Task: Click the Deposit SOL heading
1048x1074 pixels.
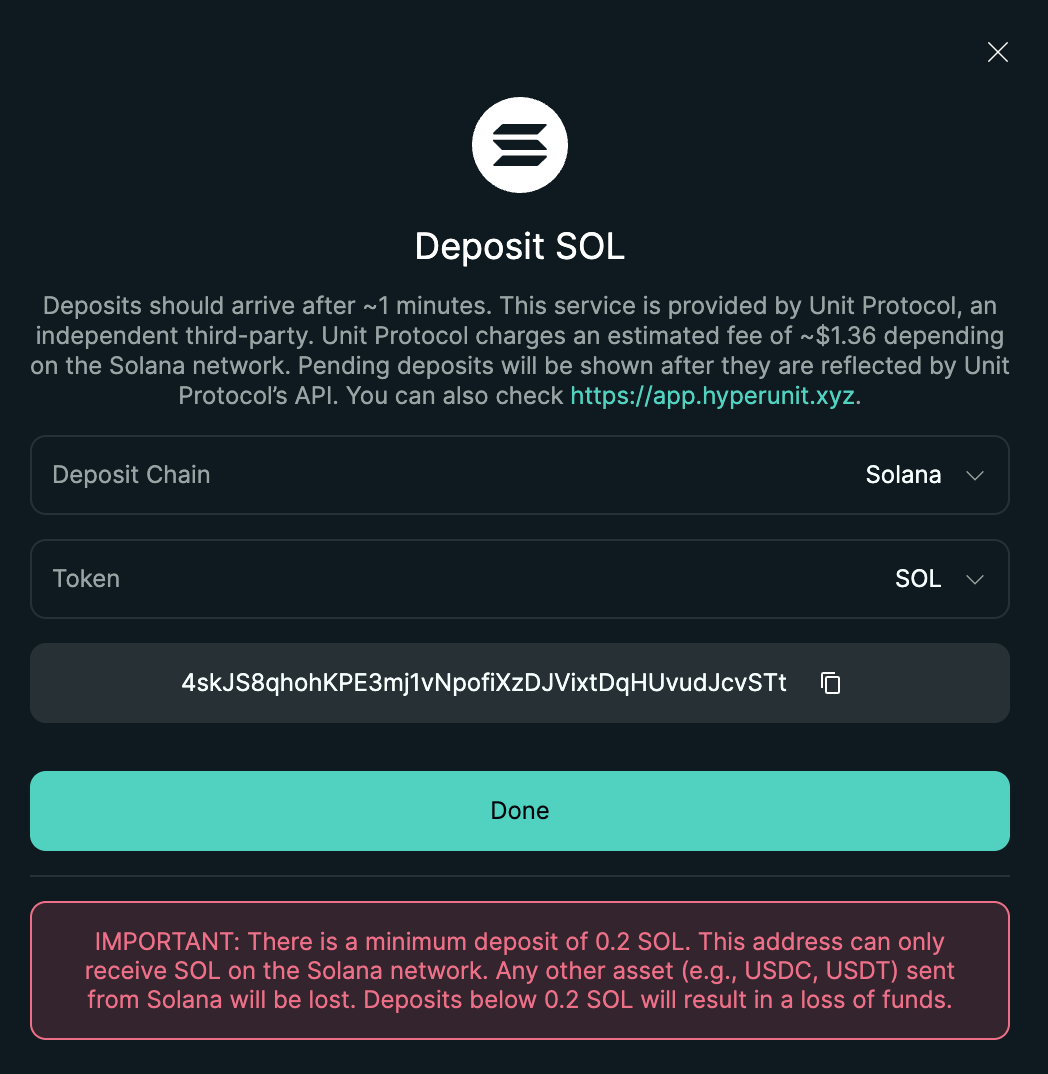Action: point(520,246)
